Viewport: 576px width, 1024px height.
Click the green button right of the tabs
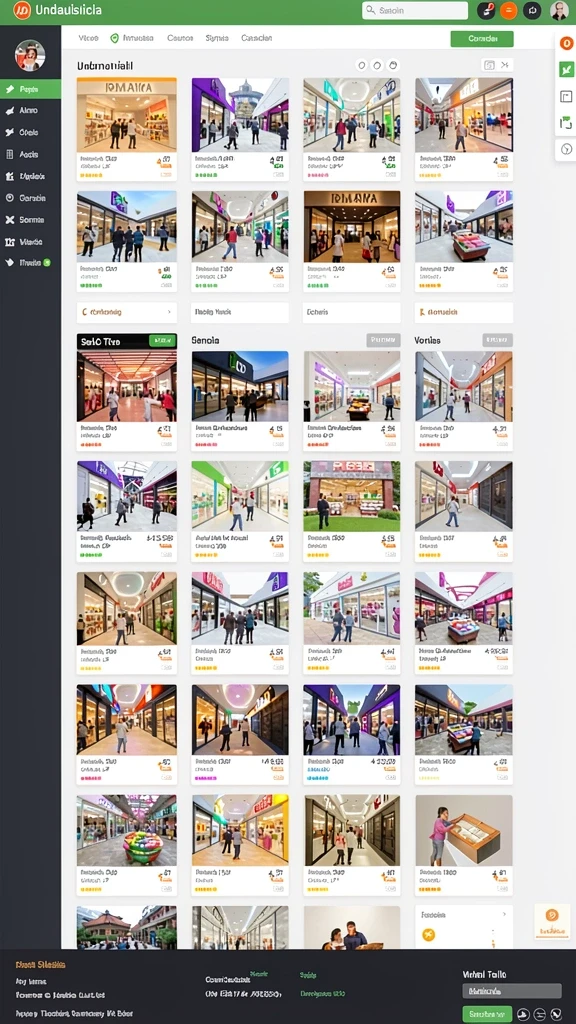[x=482, y=39]
